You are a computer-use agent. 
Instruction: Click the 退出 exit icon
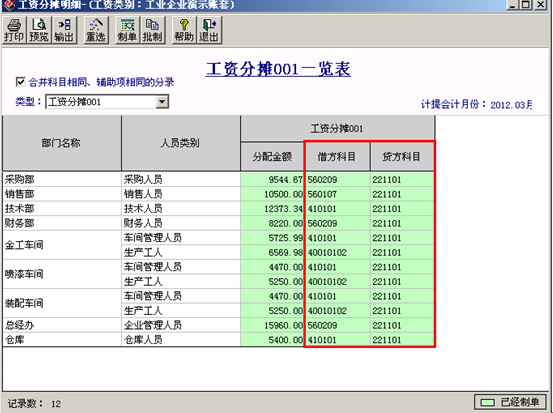[x=209, y=30]
